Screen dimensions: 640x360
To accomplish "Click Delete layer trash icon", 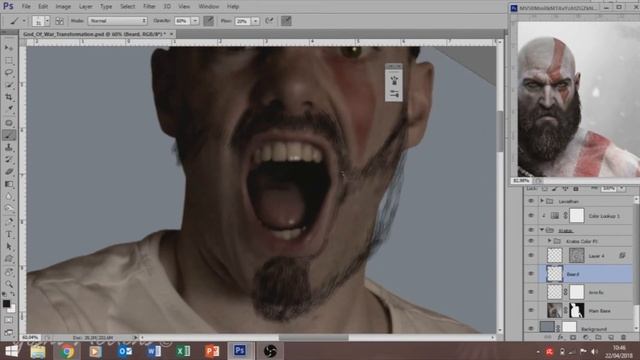I will point(623,338).
